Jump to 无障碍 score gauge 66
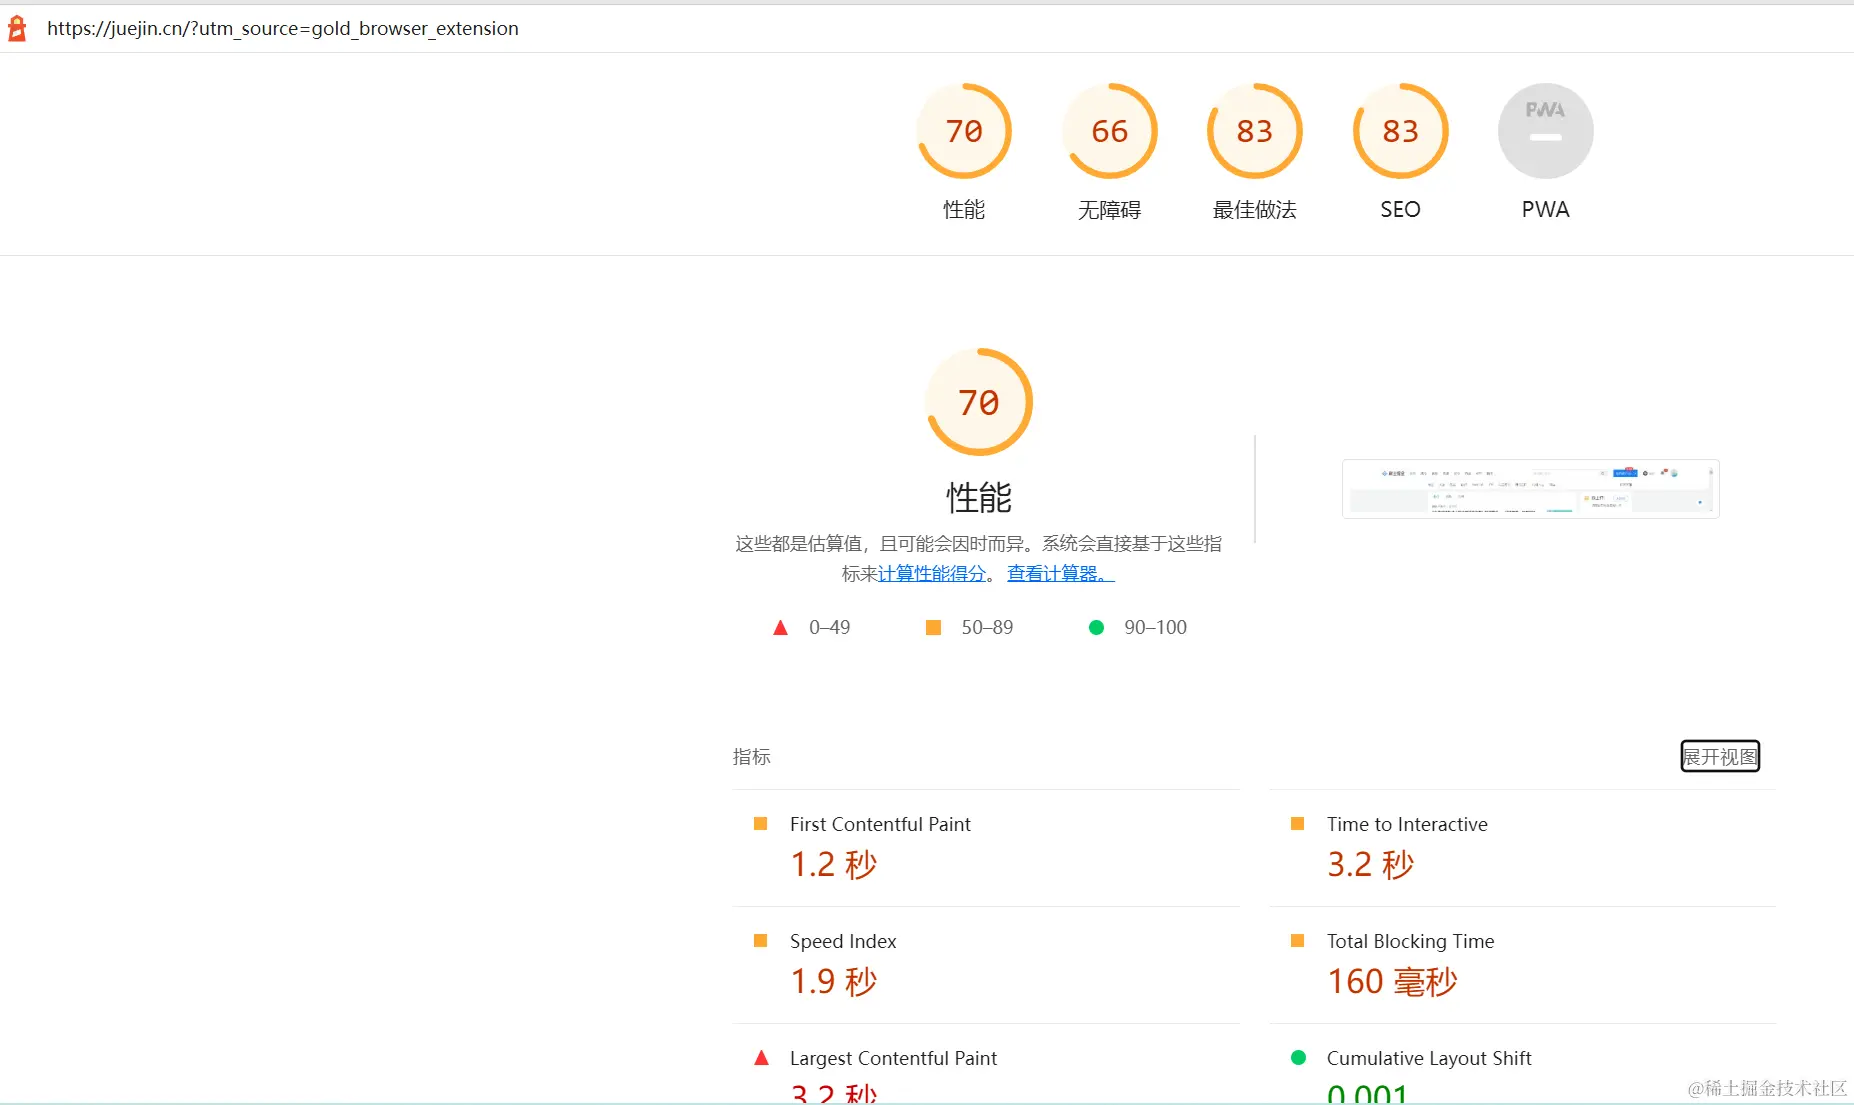1854x1105 pixels. 1109,131
